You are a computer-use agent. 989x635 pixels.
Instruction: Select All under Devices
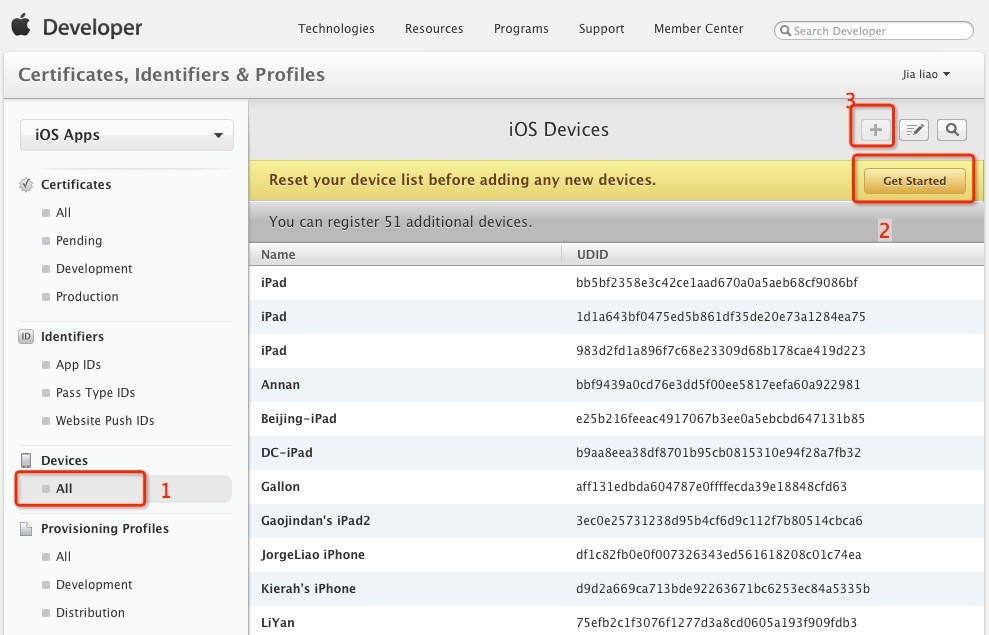pyautogui.click(x=125, y=489)
